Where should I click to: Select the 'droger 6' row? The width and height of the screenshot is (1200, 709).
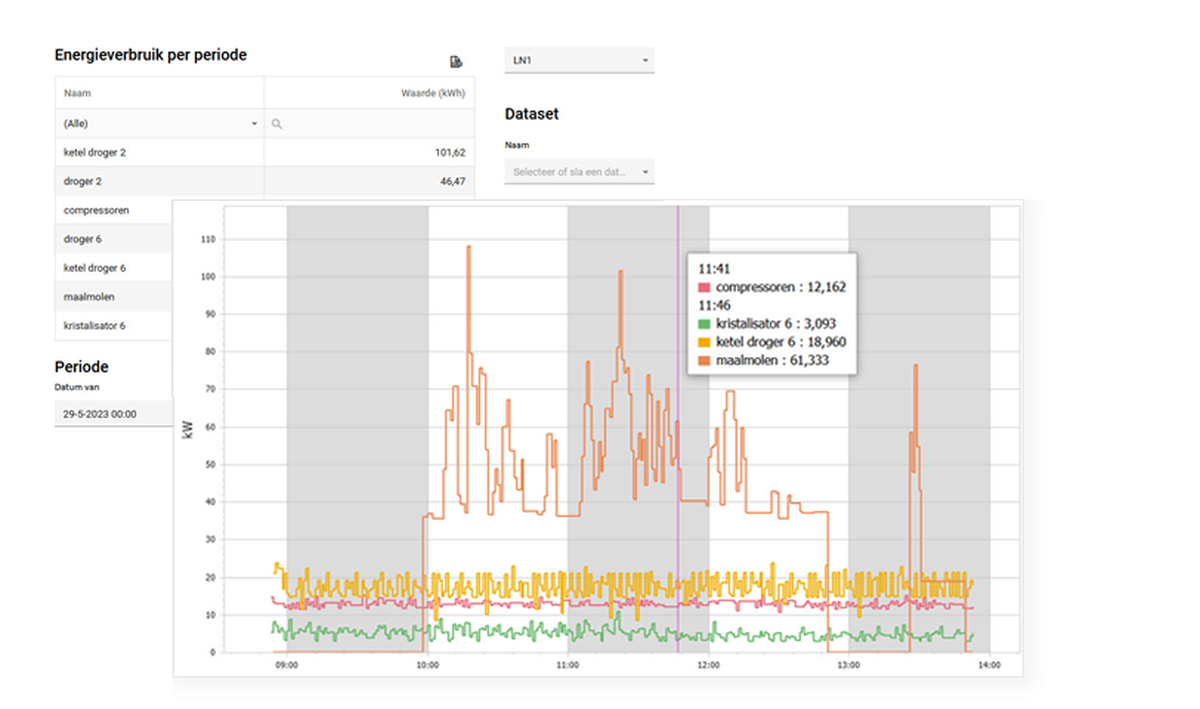(114, 240)
